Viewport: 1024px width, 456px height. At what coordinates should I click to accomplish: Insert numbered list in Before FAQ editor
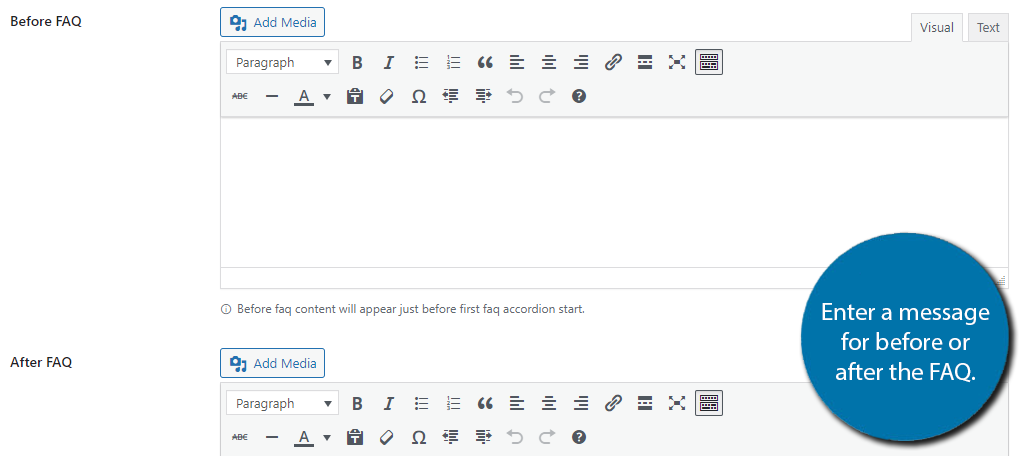tap(453, 62)
